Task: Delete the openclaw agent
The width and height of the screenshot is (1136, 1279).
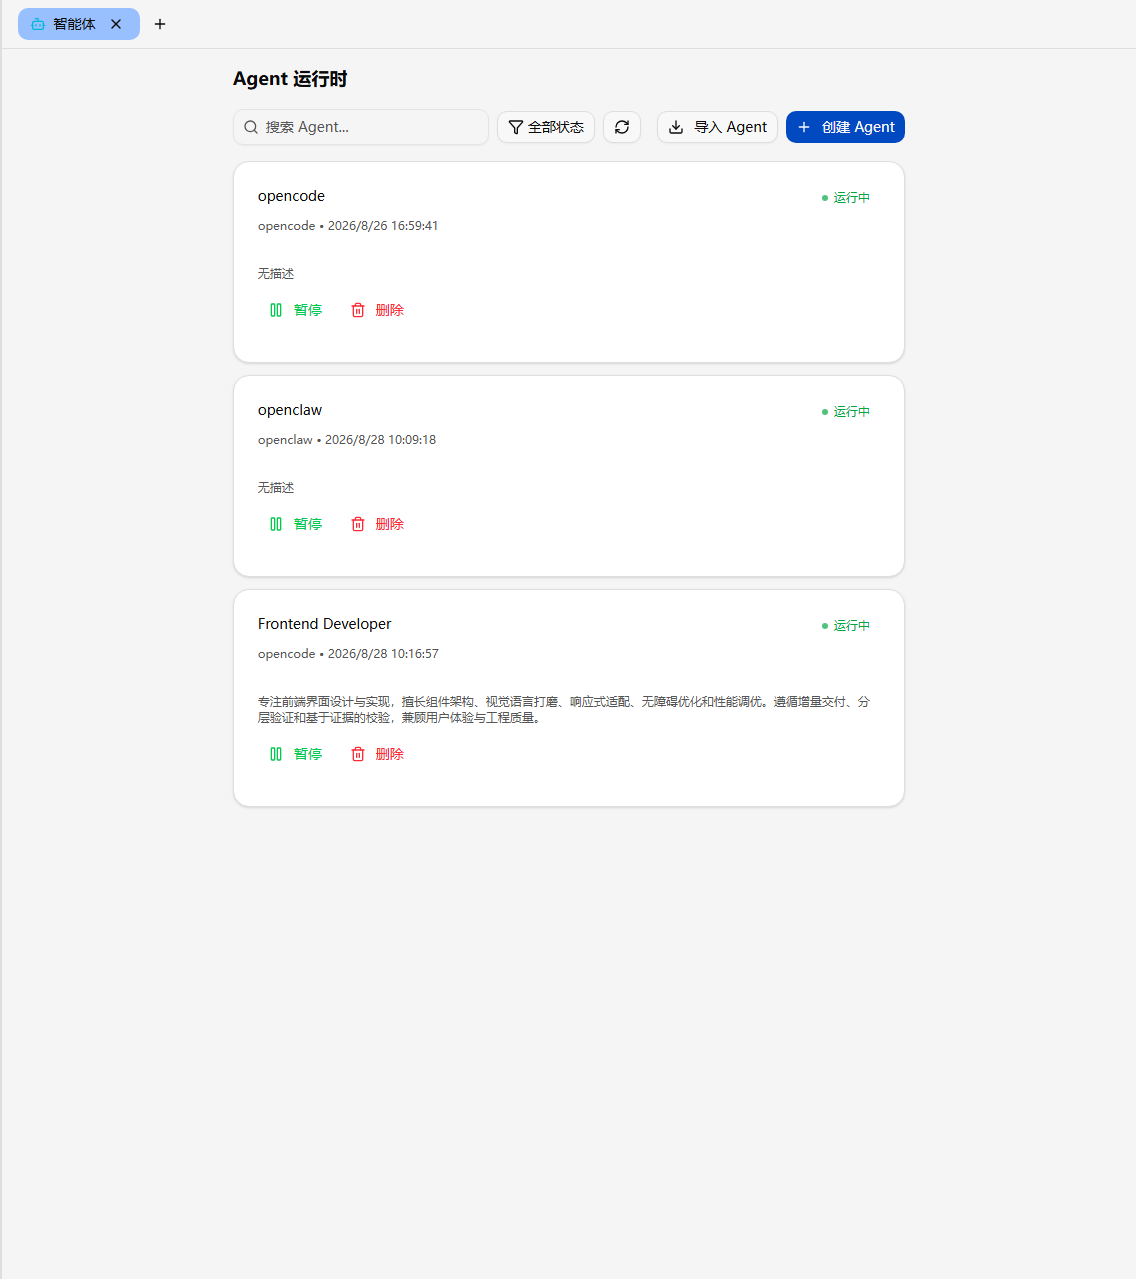Action: [377, 524]
